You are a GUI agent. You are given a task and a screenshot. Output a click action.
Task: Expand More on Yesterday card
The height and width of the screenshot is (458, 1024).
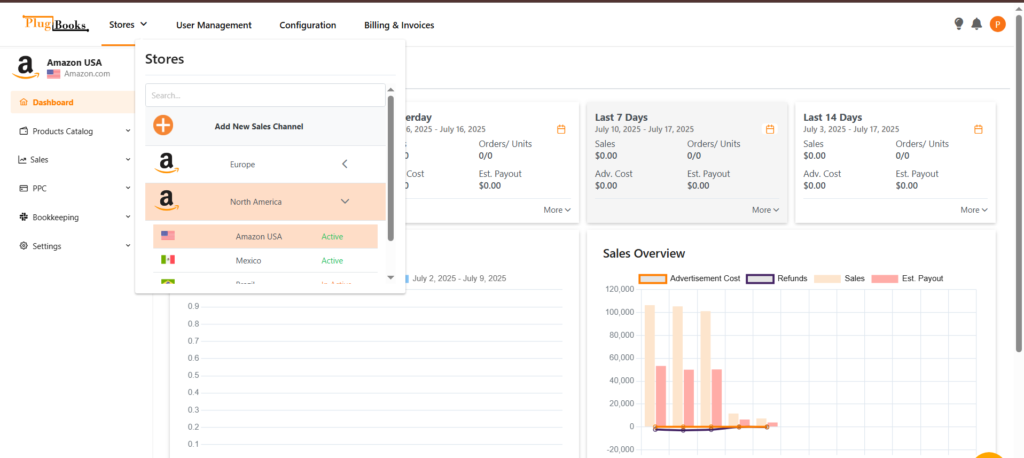(x=557, y=210)
